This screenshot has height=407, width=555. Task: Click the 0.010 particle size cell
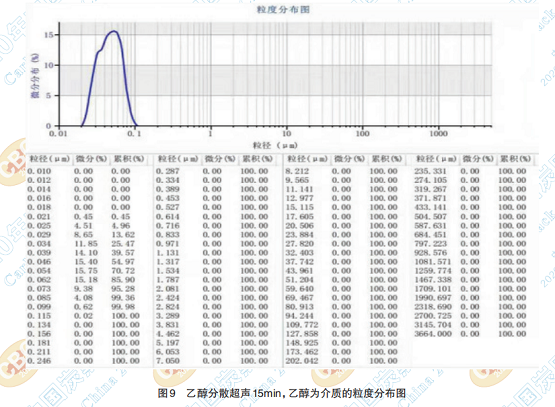(x=39, y=171)
